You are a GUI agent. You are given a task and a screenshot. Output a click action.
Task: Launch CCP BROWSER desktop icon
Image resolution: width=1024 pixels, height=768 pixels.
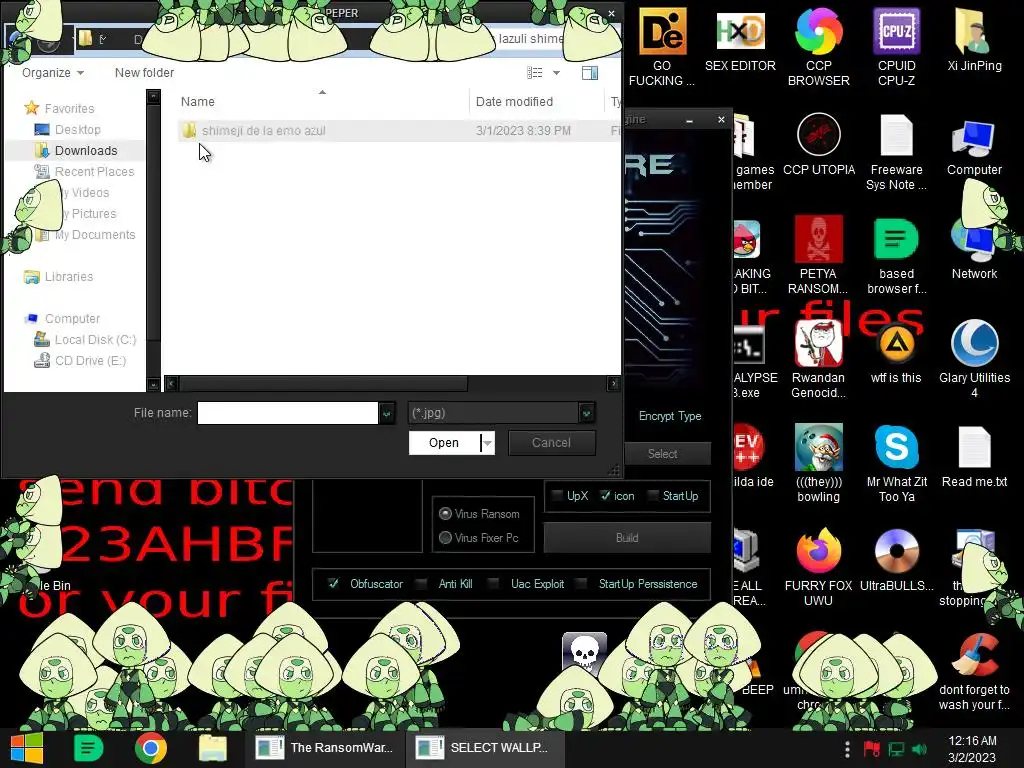pyautogui.click(x=818, y=47)
